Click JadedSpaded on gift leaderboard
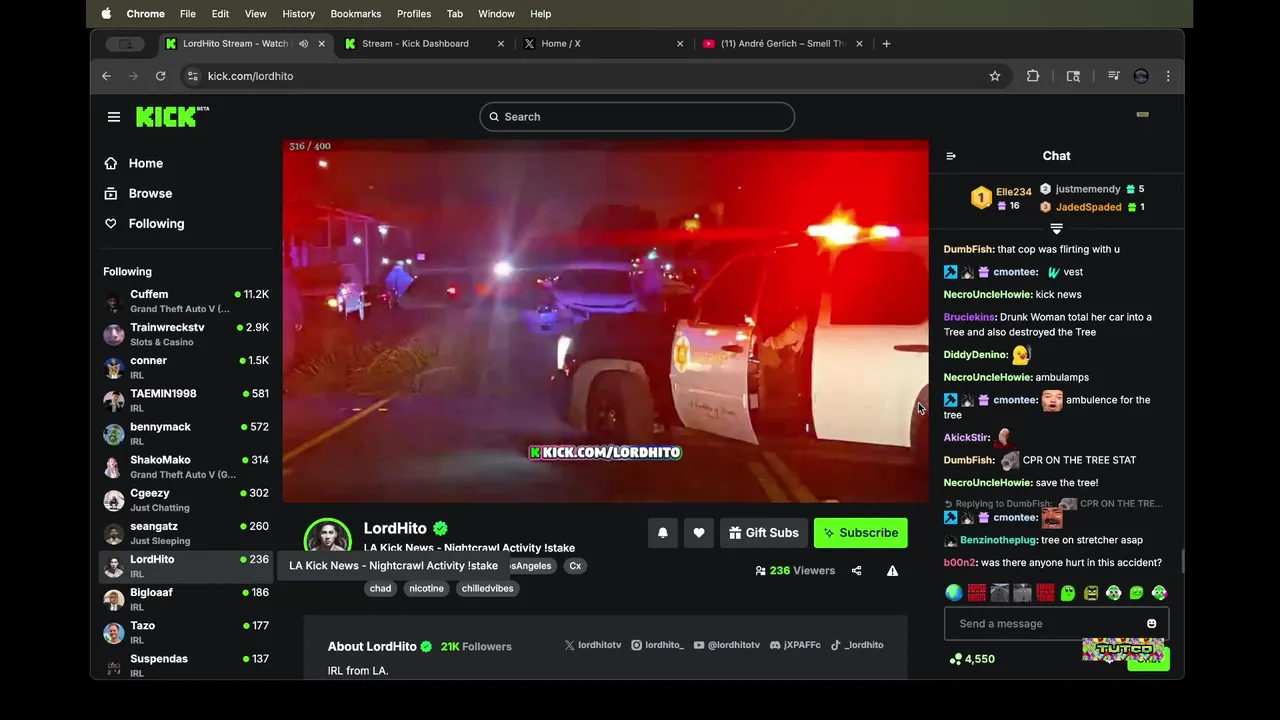Image resolution: width=1280 pixels, height=720 pixels. 1088,207
